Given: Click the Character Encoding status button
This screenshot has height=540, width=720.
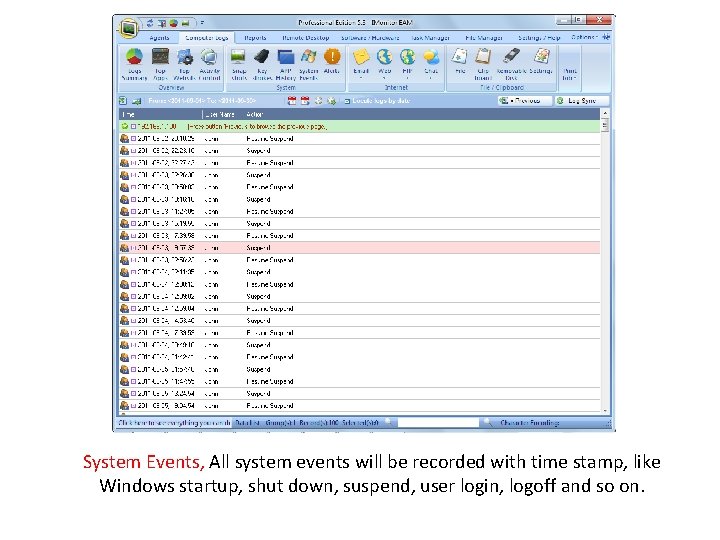Looking at the screenshot, I should [529, 422].
